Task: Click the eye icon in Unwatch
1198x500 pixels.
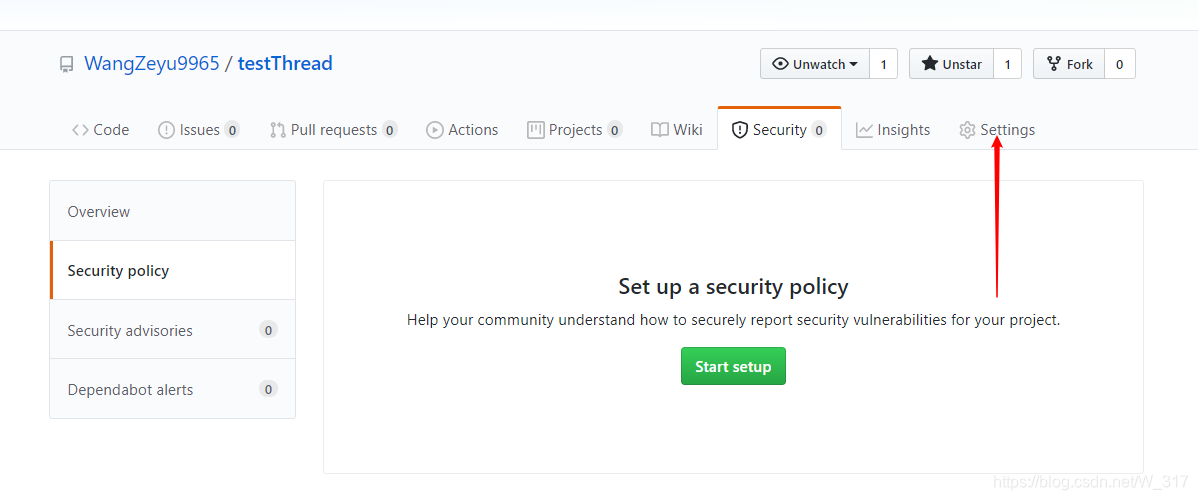Action: coord(780,64)
